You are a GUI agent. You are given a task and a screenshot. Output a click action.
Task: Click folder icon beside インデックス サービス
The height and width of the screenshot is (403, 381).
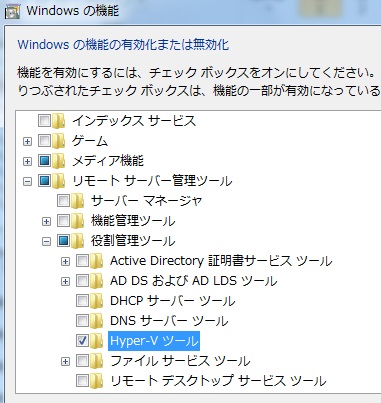[x=59, y=121]
